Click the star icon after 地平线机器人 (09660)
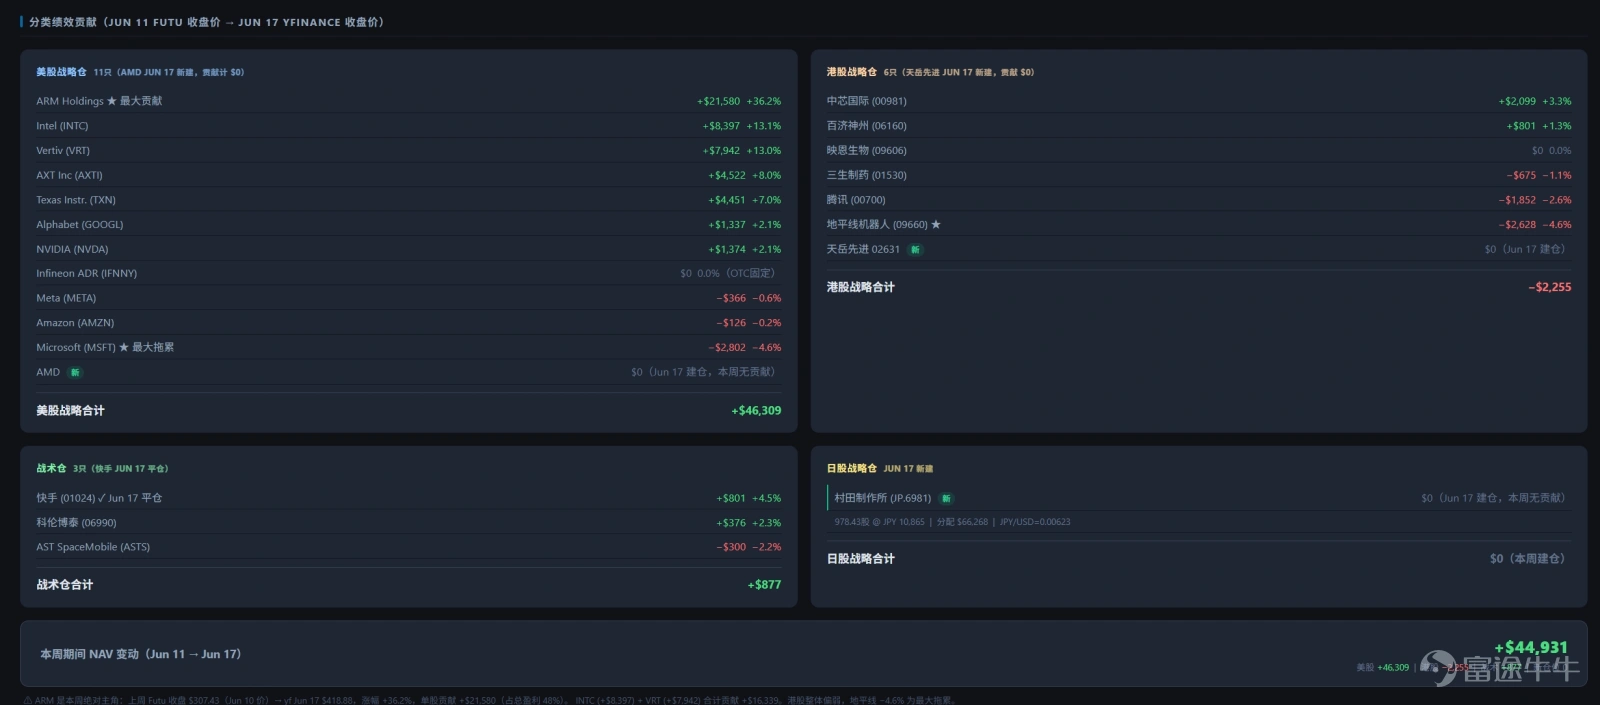Image resolution: width=1600 pixels, height=705 pixels. point(936,225)
